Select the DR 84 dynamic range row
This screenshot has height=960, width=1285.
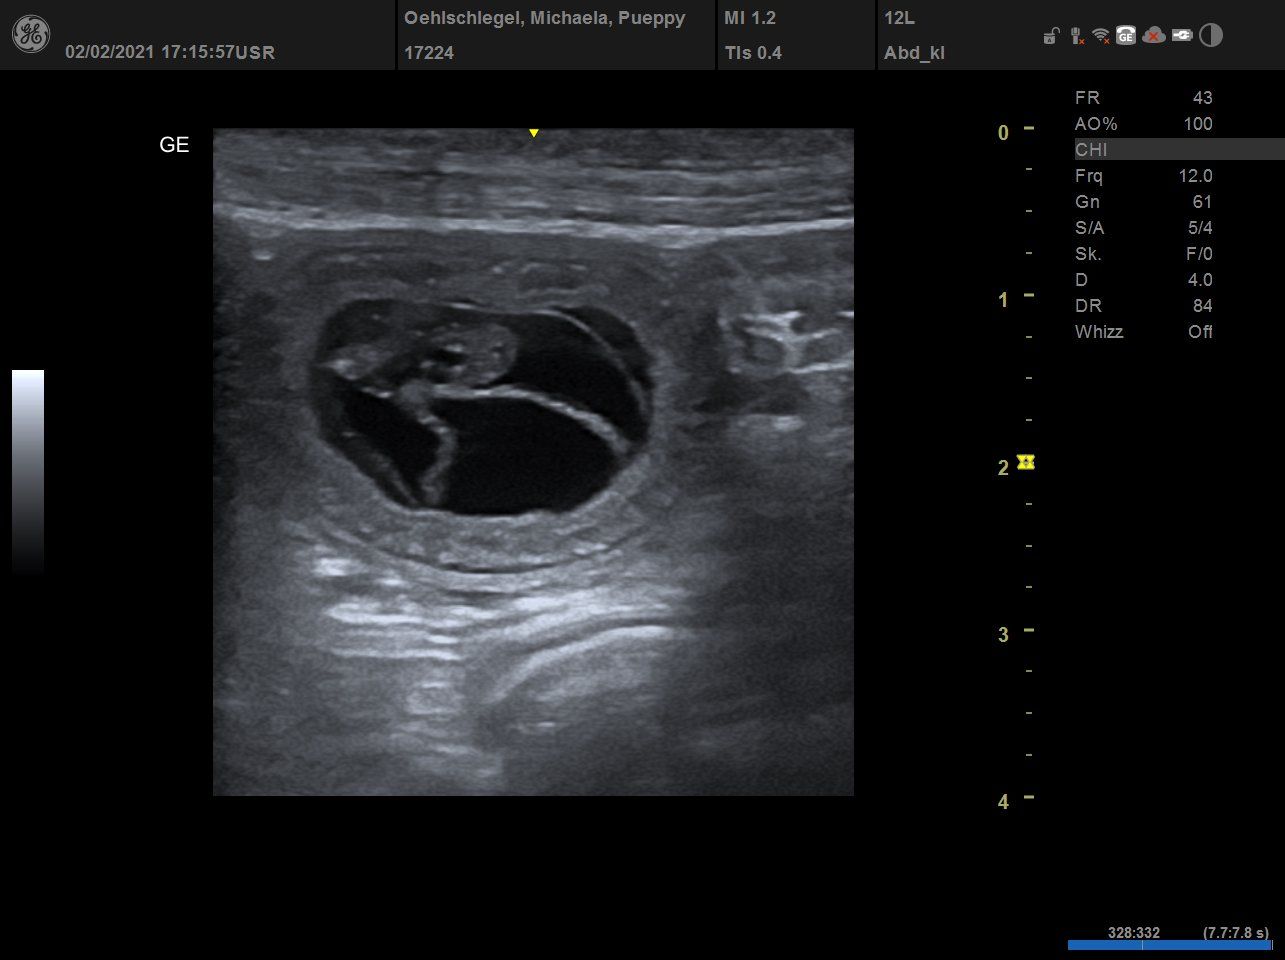[x=1144, y=306]
